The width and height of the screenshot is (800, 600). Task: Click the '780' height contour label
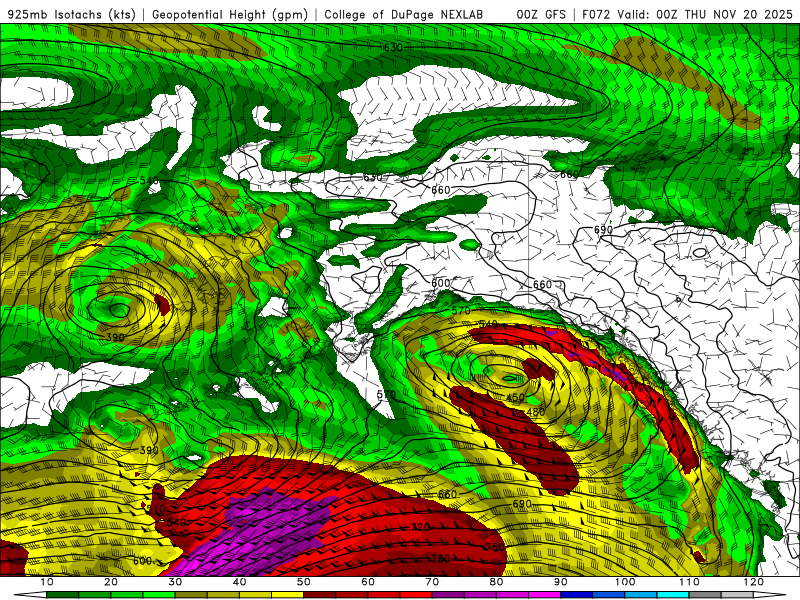click(441, 559)
